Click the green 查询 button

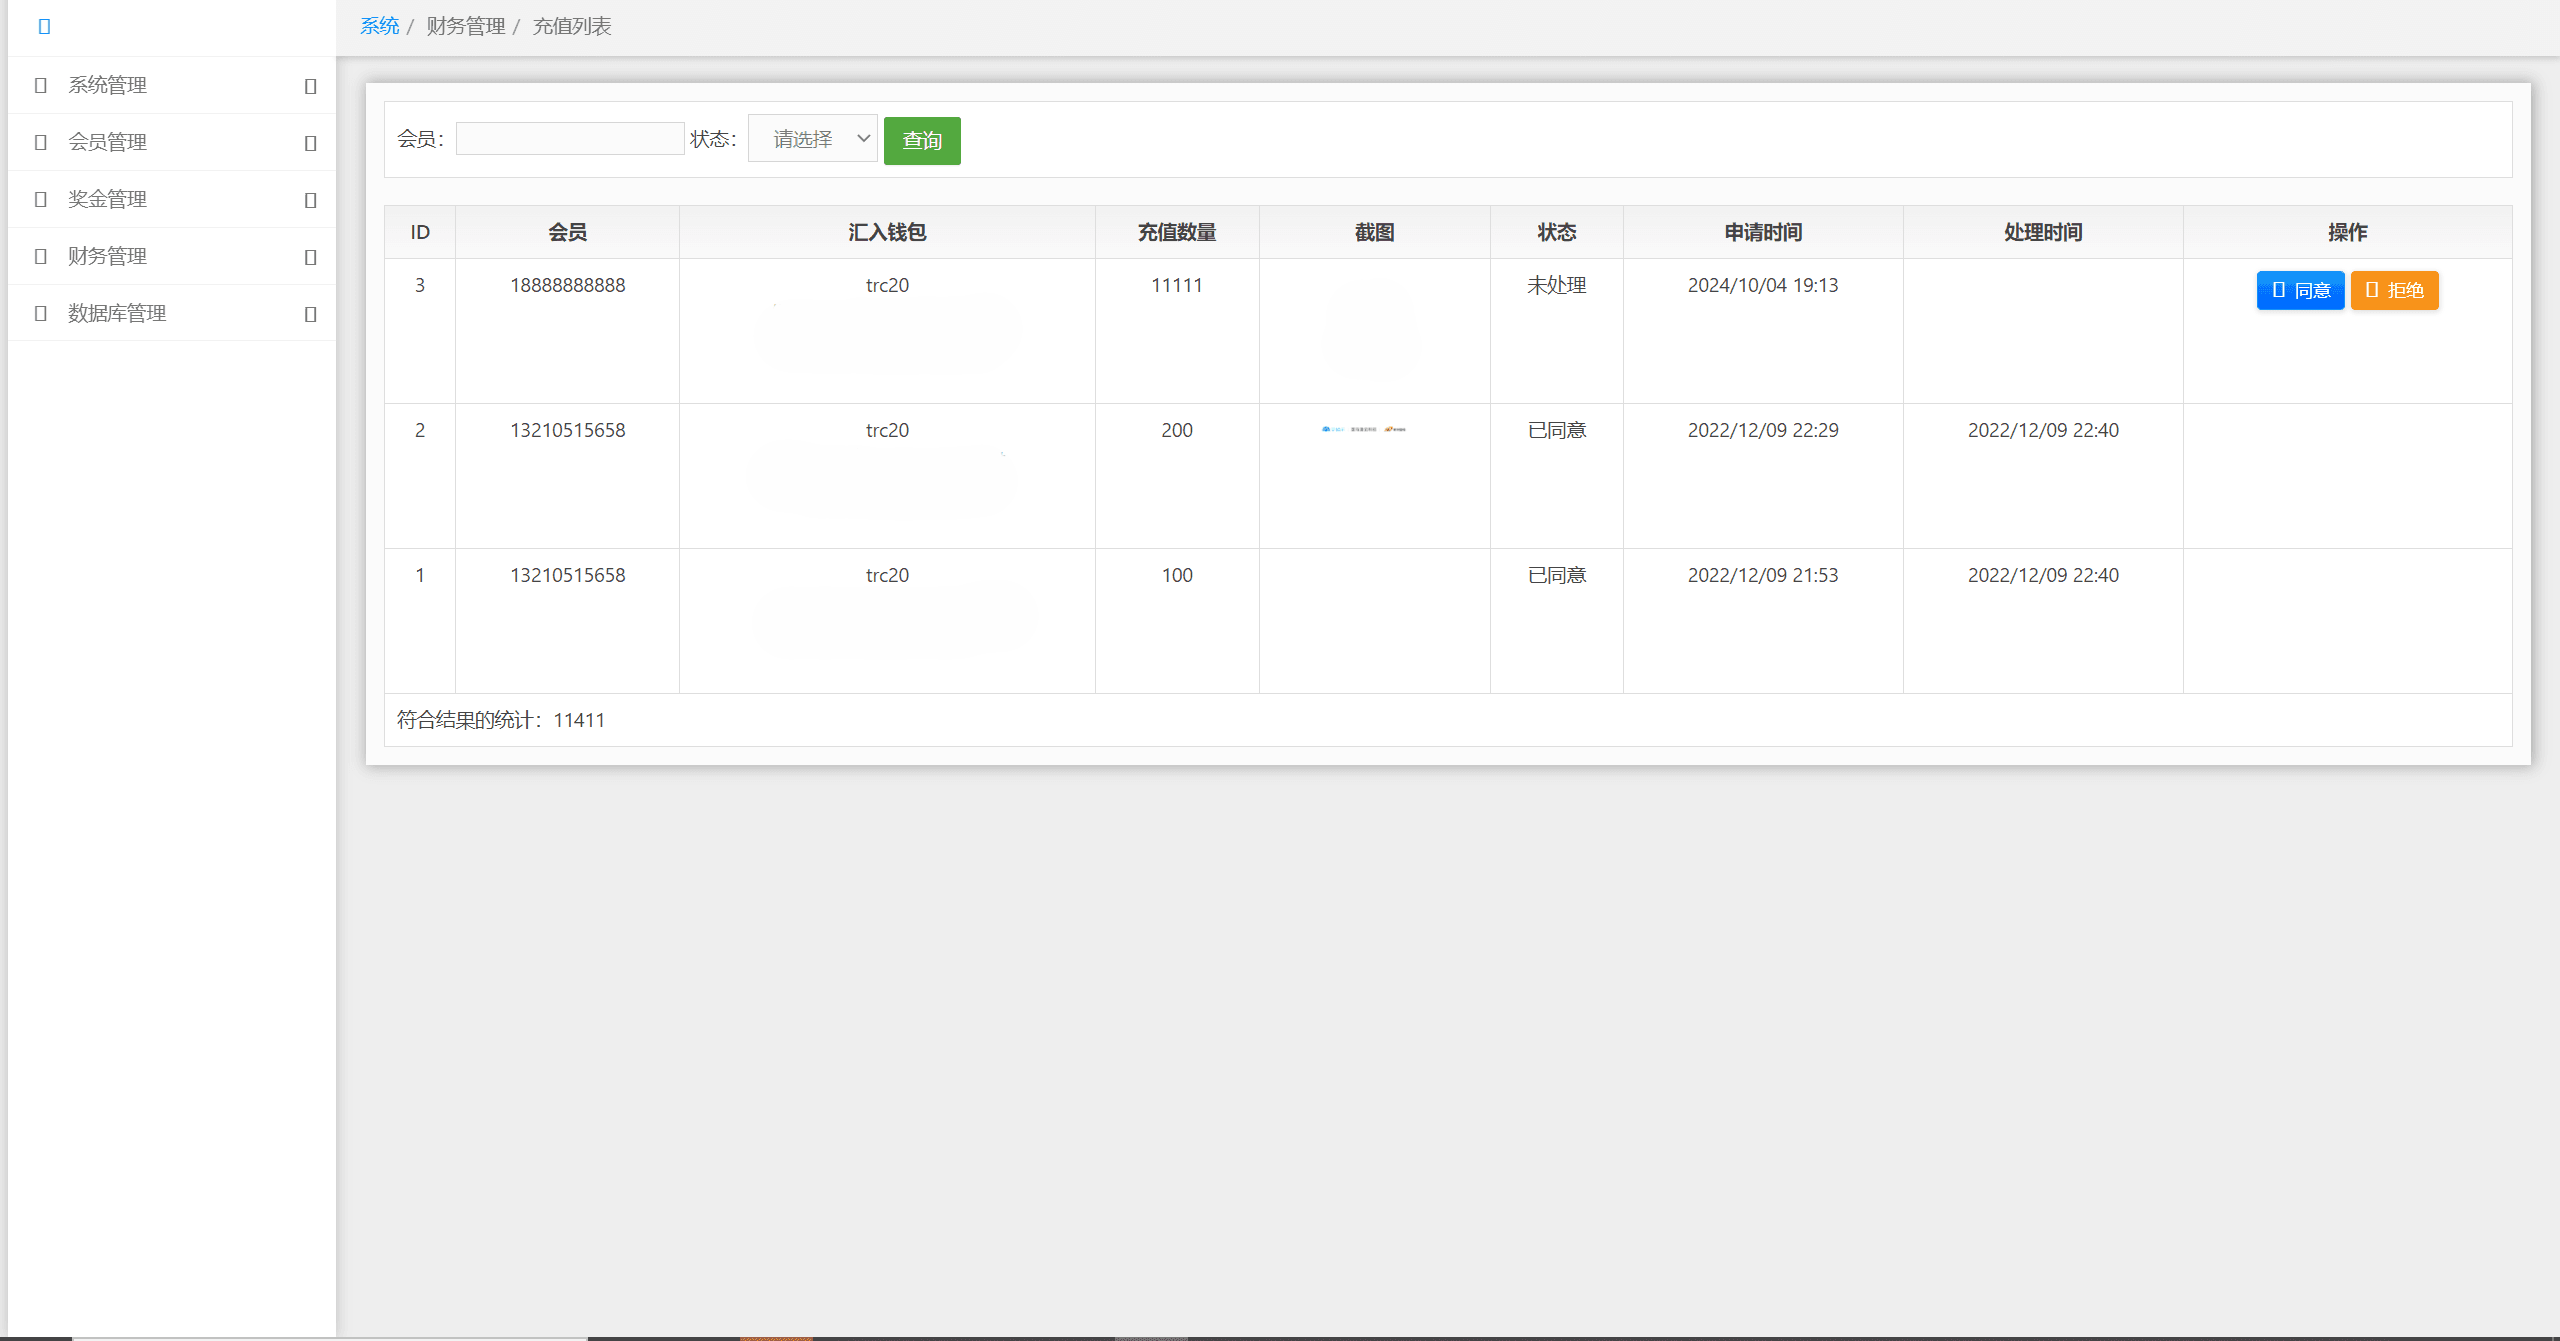(921, 141)
